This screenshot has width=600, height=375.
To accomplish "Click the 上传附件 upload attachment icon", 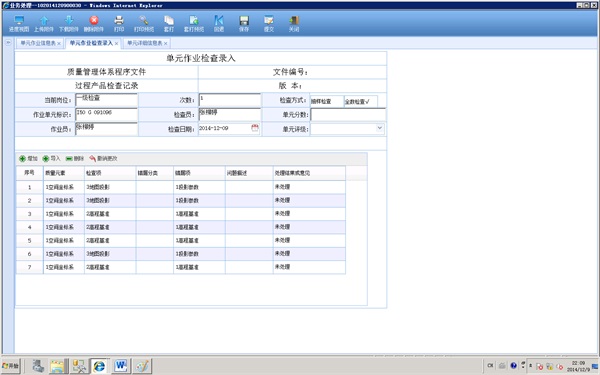I will tap(44, 23).
